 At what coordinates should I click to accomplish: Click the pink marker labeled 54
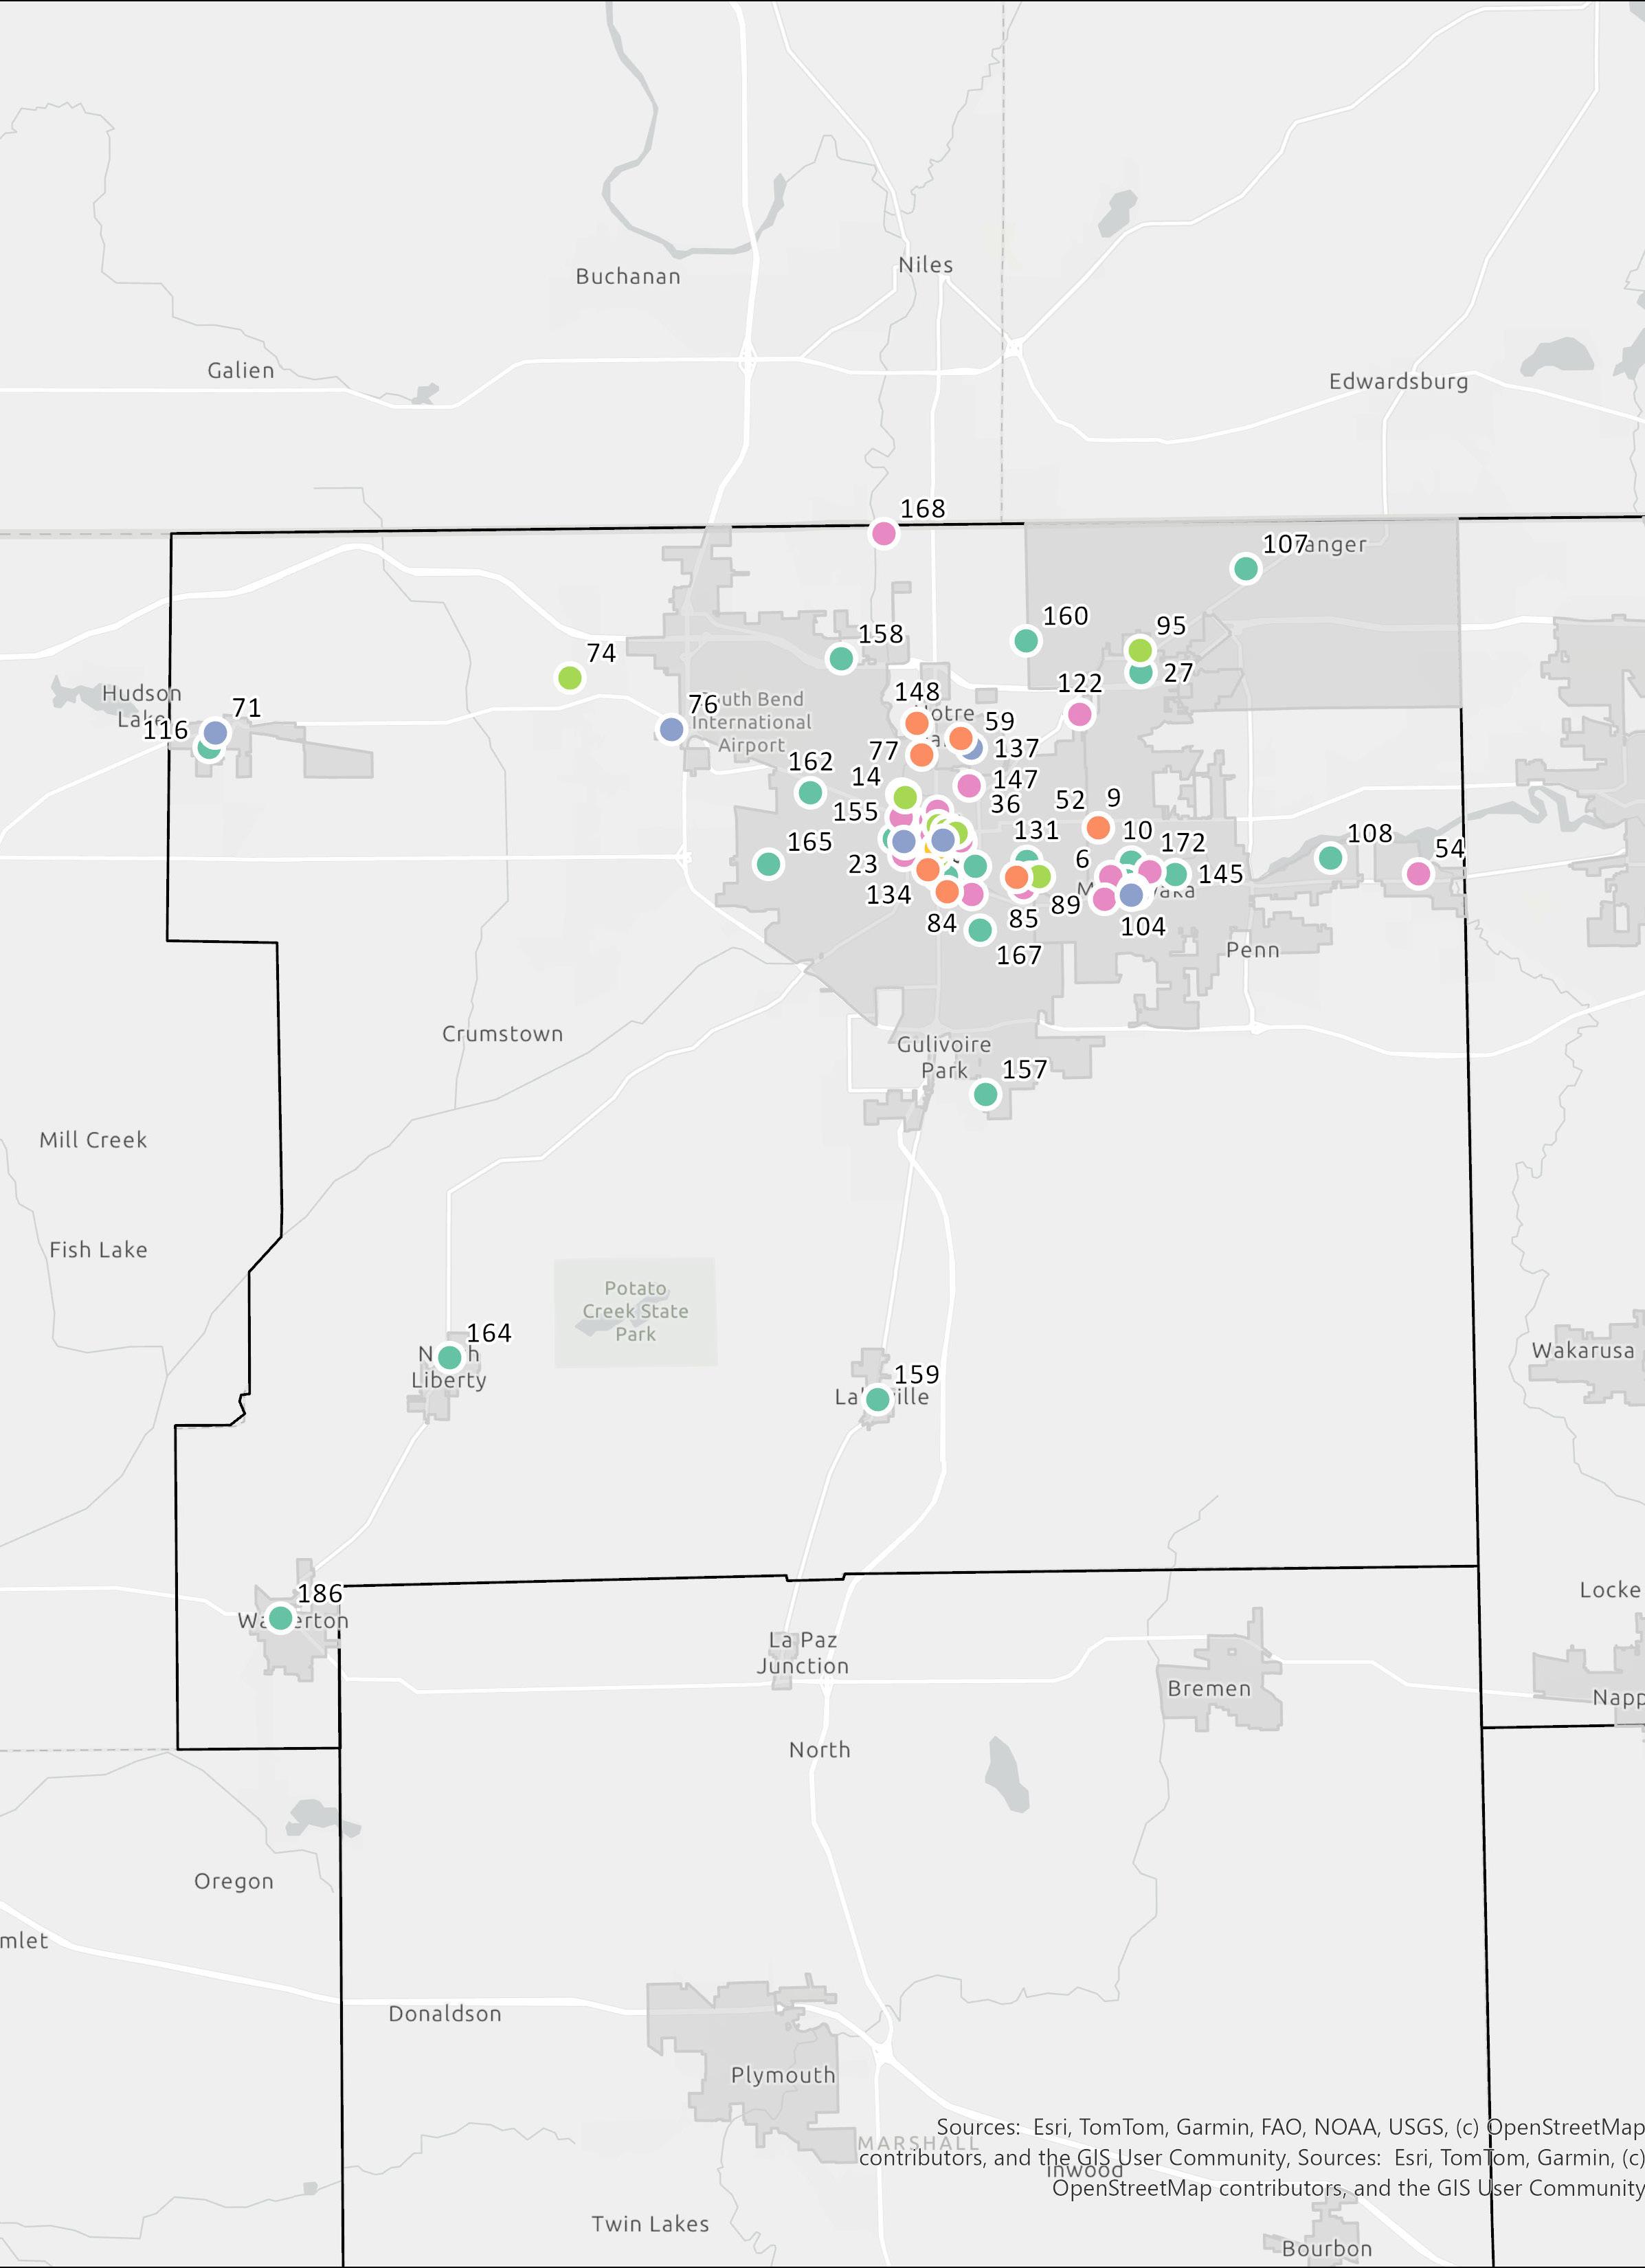coord(1418,873)
